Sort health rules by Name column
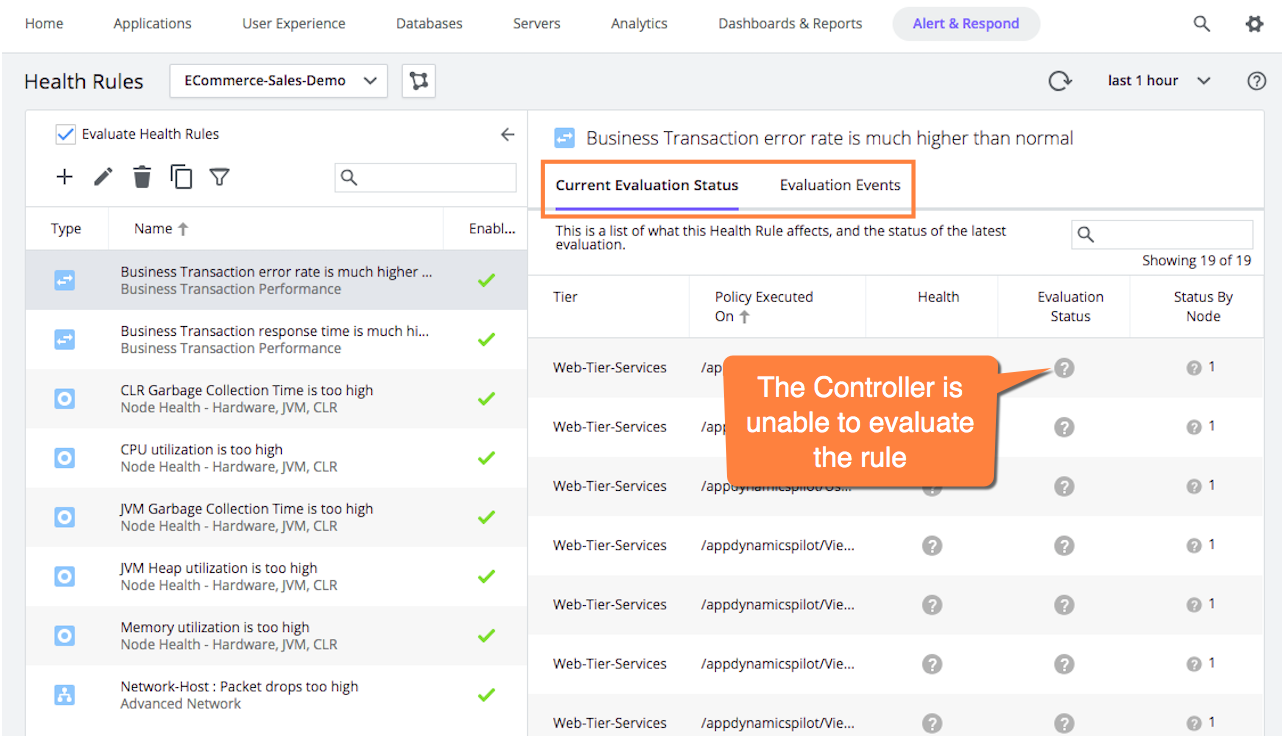 161,229
